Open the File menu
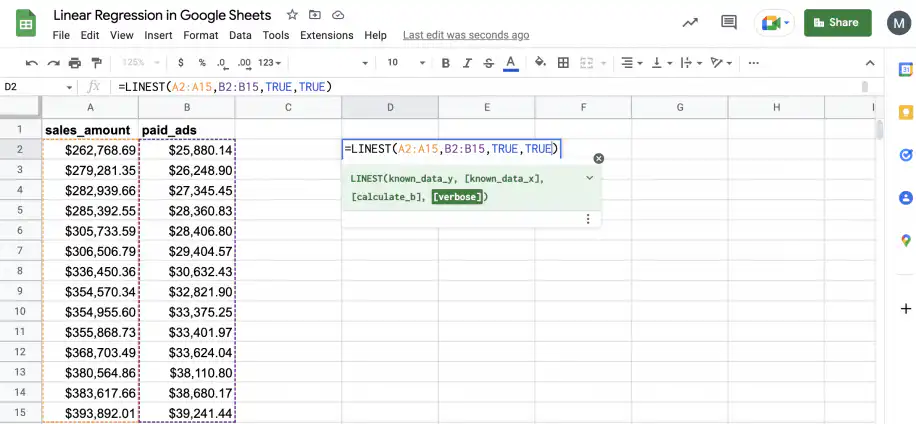Screen dimensions: 916x424 point(61,35)
